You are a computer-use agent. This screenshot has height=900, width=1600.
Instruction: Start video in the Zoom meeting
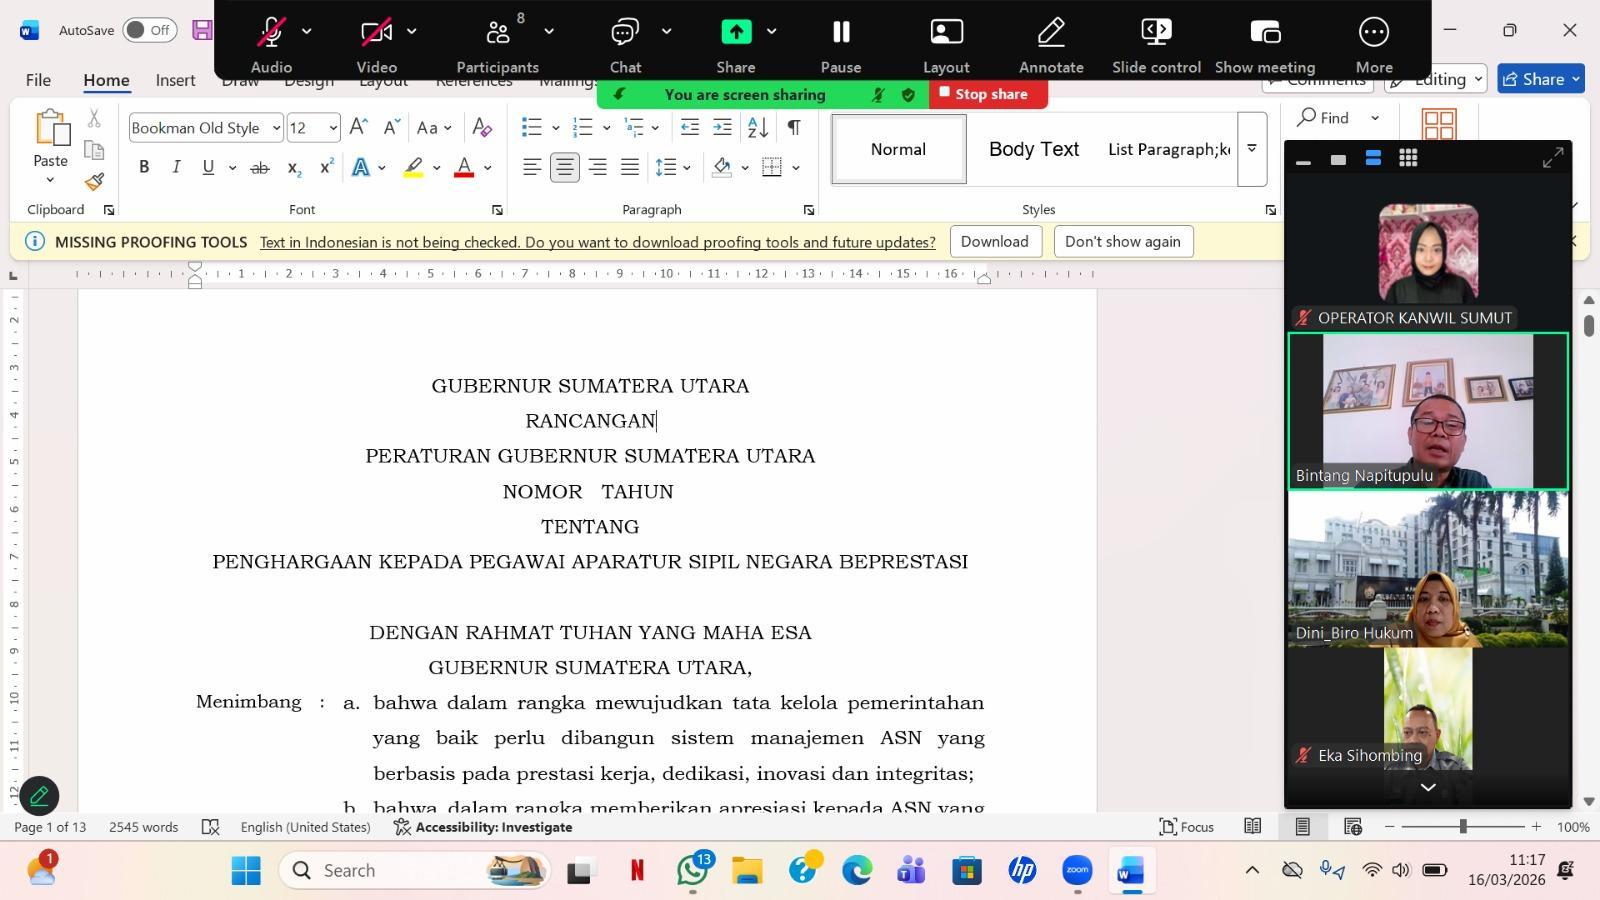[375, 40]
